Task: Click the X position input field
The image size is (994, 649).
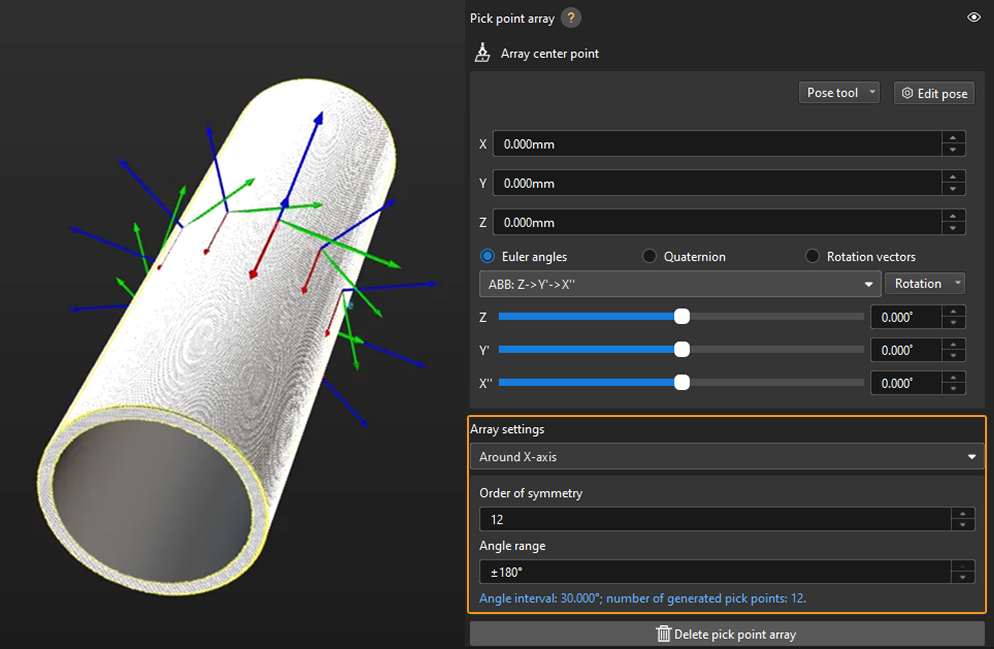Action: tap(717, 144)
